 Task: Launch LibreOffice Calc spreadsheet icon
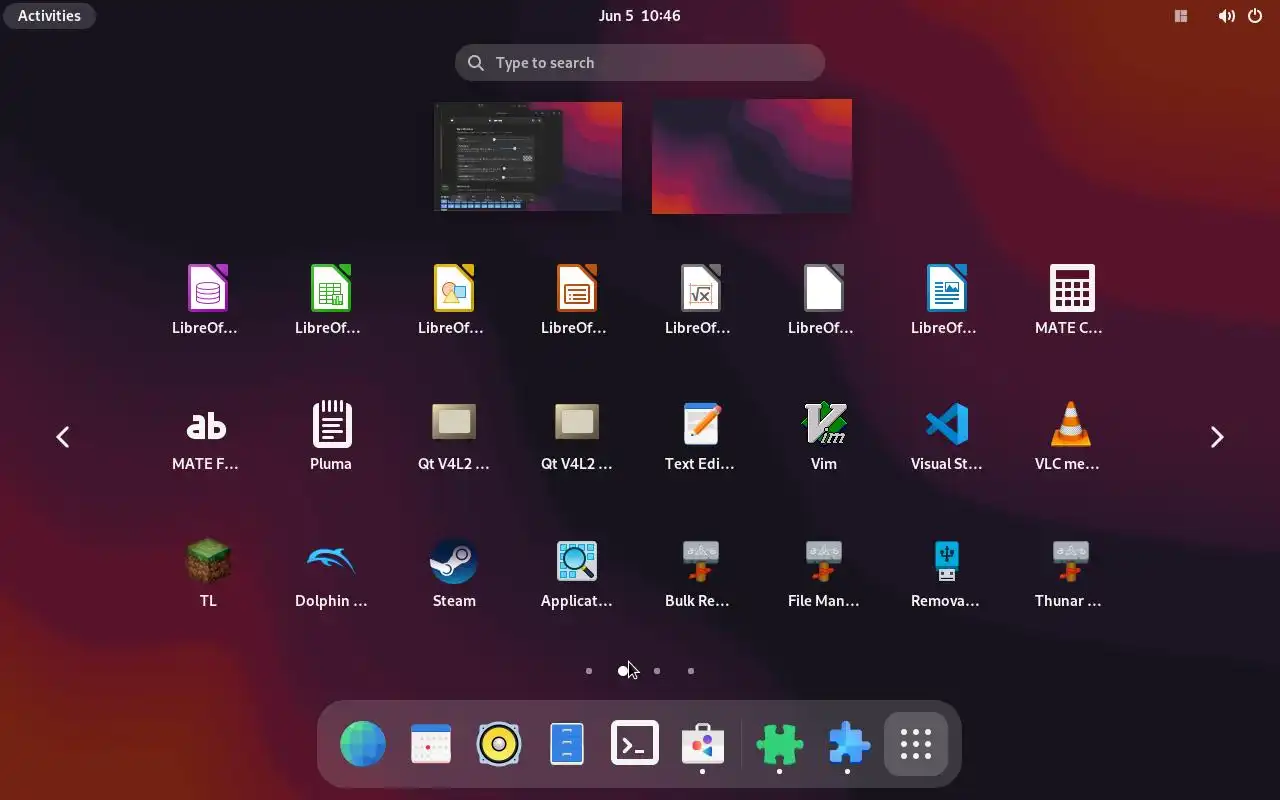click(331, 288)
